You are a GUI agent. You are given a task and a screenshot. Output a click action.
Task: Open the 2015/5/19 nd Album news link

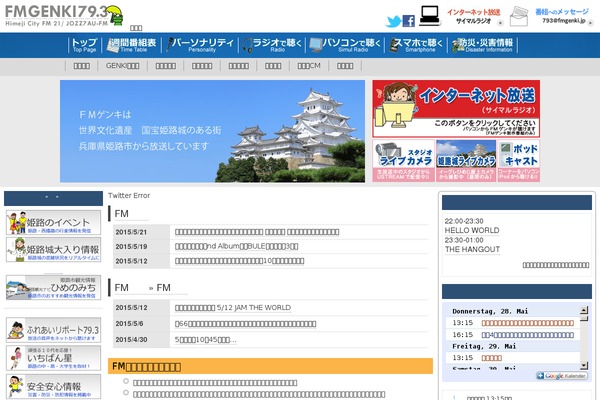click(x=236, y=247)
